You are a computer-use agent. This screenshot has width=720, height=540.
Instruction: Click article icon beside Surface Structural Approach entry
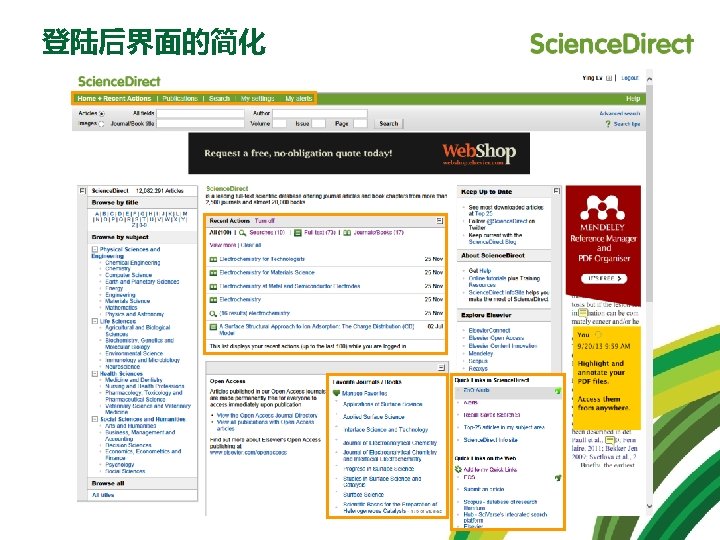tap(213, 327)
